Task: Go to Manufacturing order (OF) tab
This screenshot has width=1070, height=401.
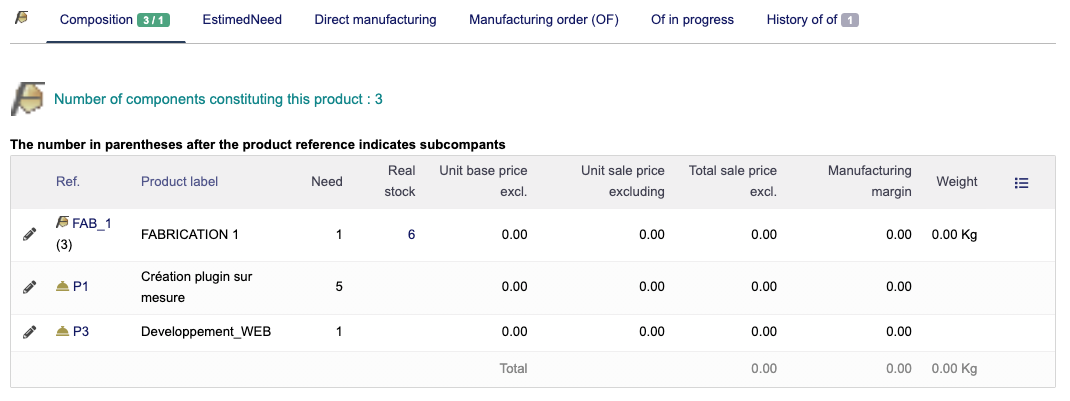Action: click(543, 20)
